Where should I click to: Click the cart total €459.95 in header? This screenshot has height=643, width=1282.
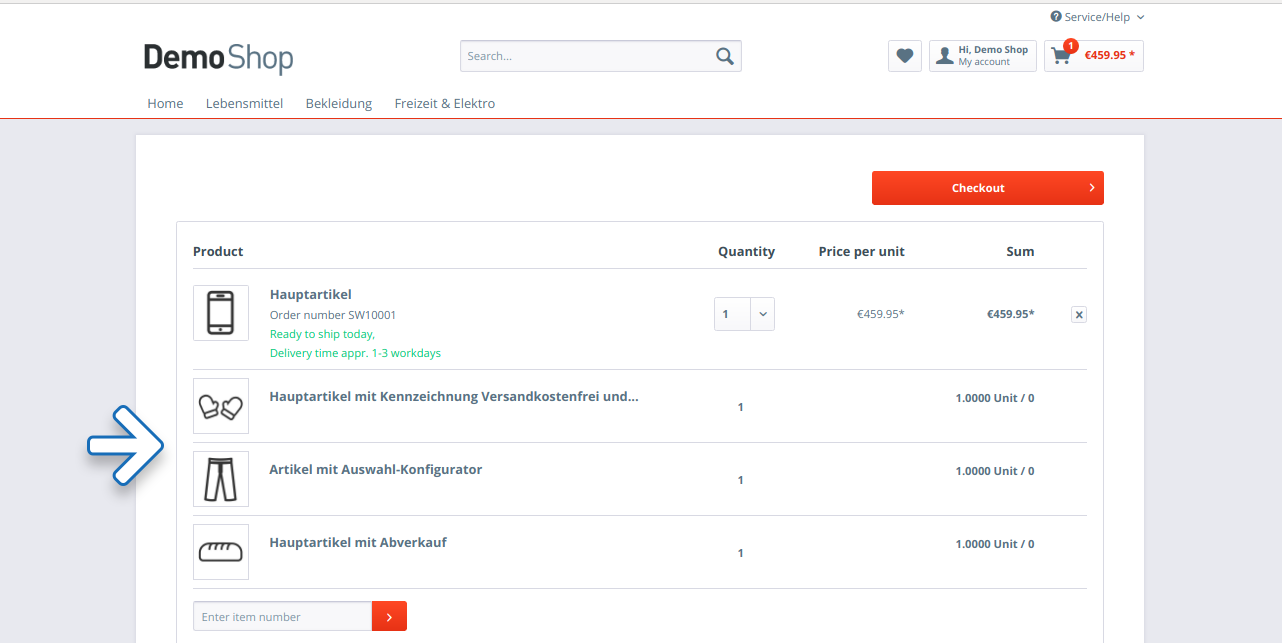tap(1110, 56)
